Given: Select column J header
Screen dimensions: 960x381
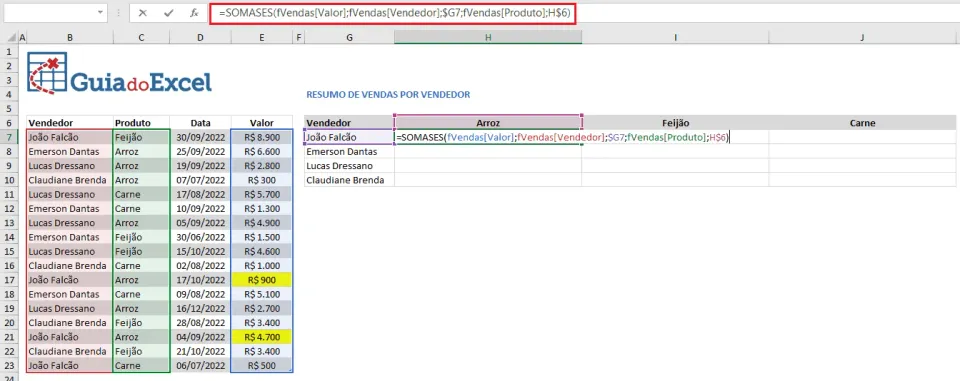Looking at the screenshot, I should tap(862, 38).
